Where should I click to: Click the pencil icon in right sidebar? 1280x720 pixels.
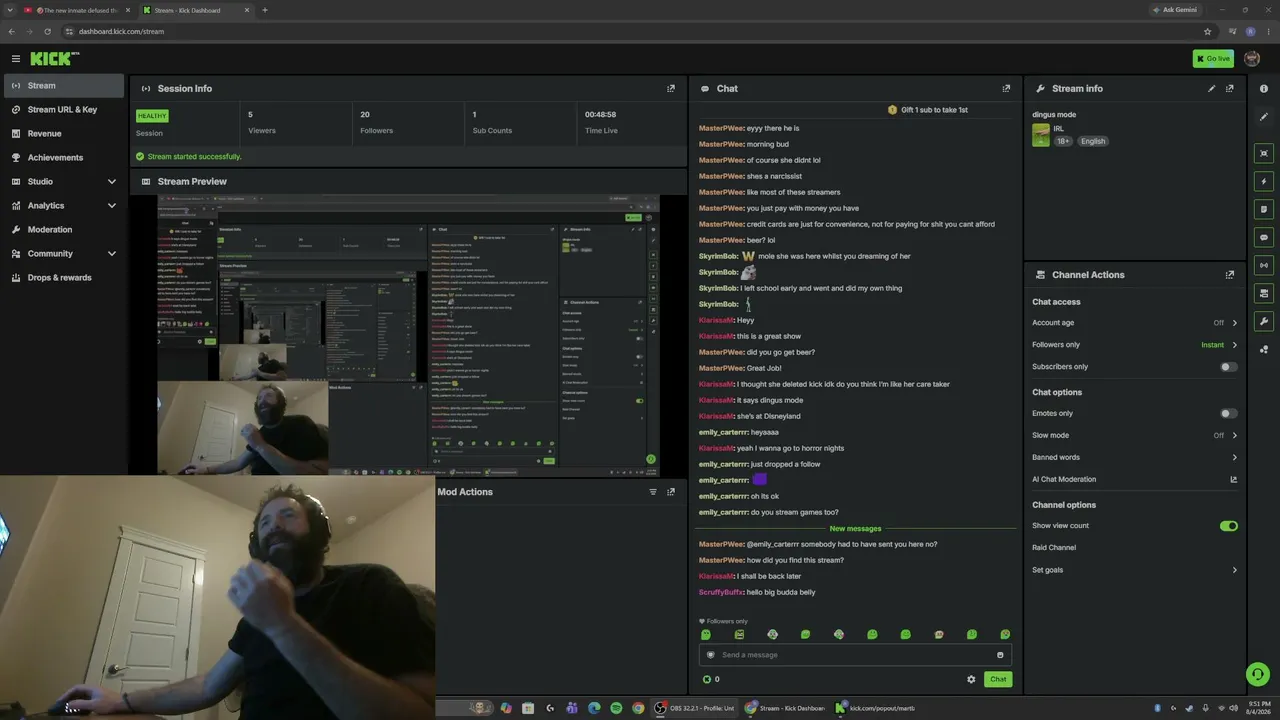tap(1264, 117)
